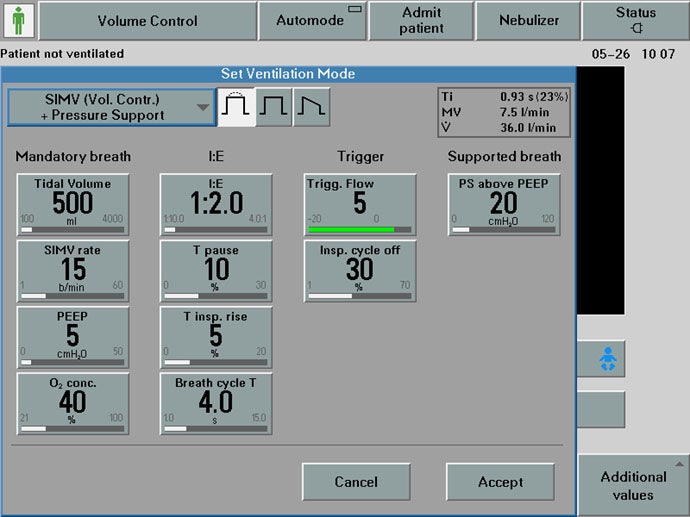Image resolution: width=690 pixels, height=517 pixels.
Task: Click the 05-26 date display
Action: (x=610, y=54)
